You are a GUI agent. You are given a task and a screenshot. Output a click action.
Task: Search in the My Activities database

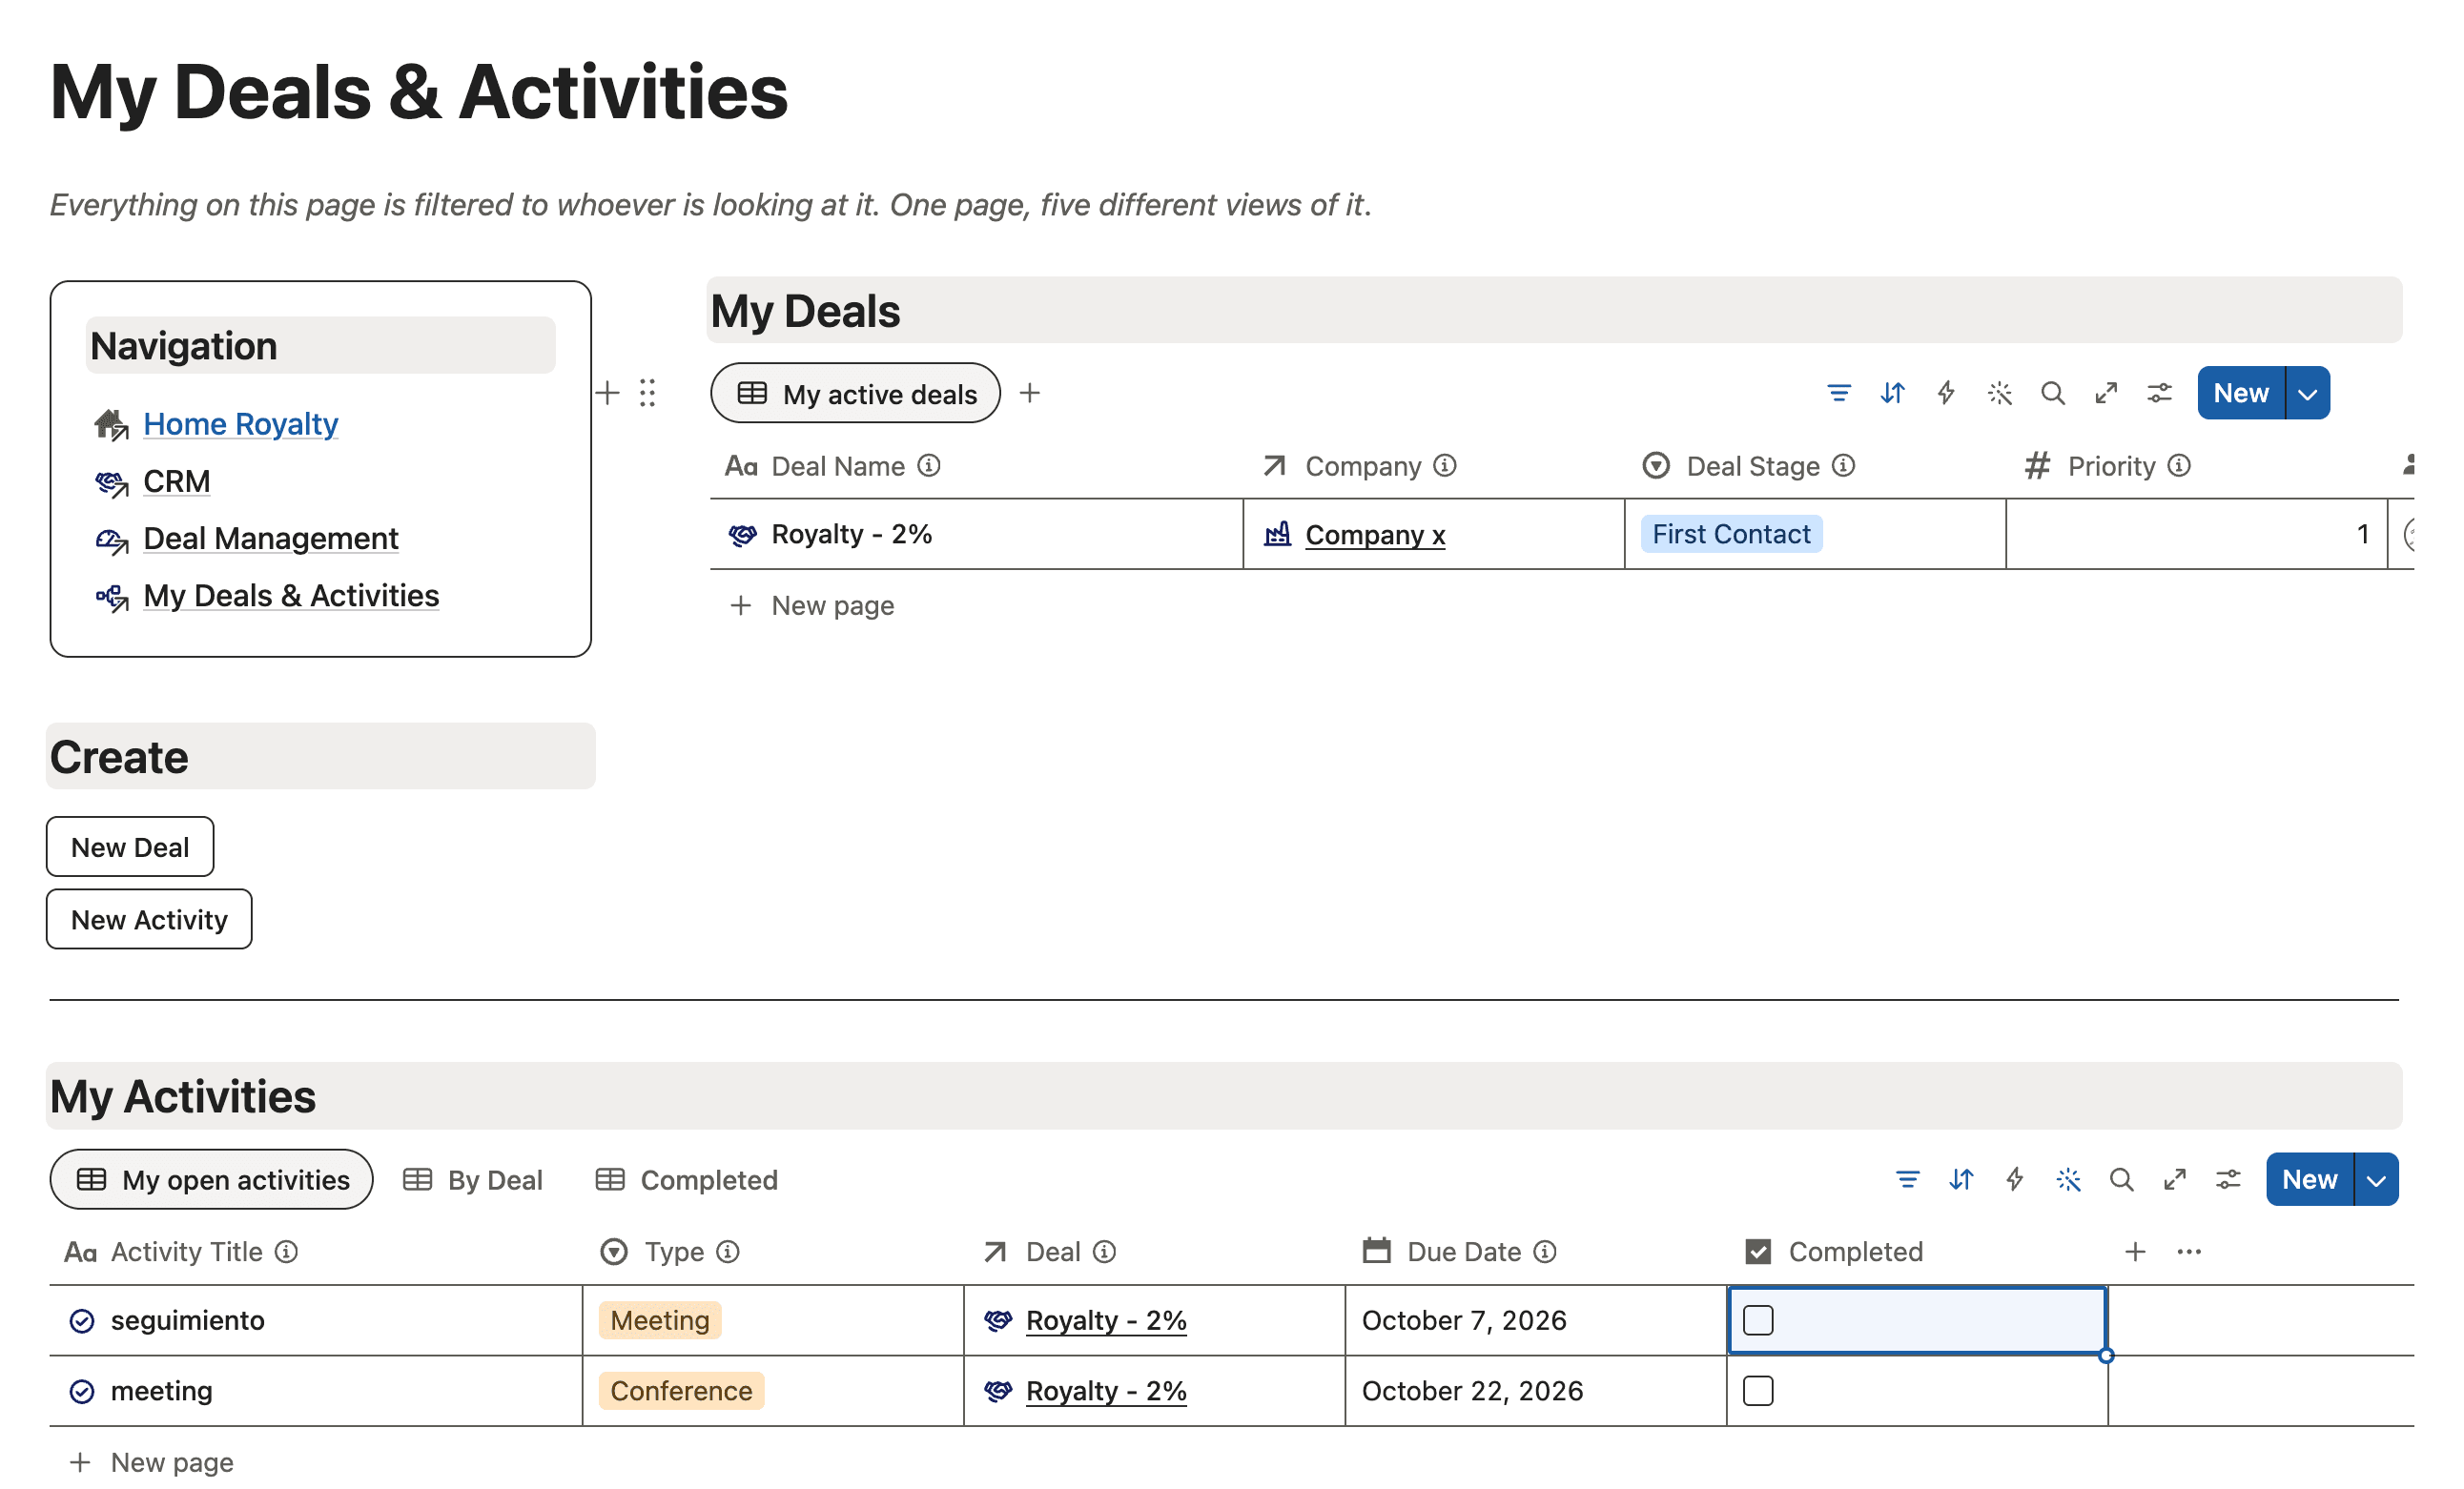(x=2121, y=1179)
